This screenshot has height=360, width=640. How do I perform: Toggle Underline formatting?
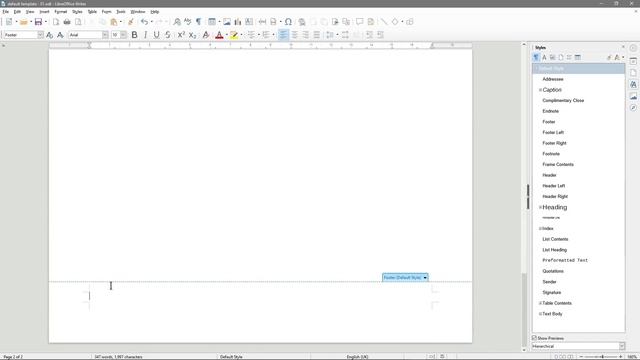pyautogui.click(x=156, y=35)
